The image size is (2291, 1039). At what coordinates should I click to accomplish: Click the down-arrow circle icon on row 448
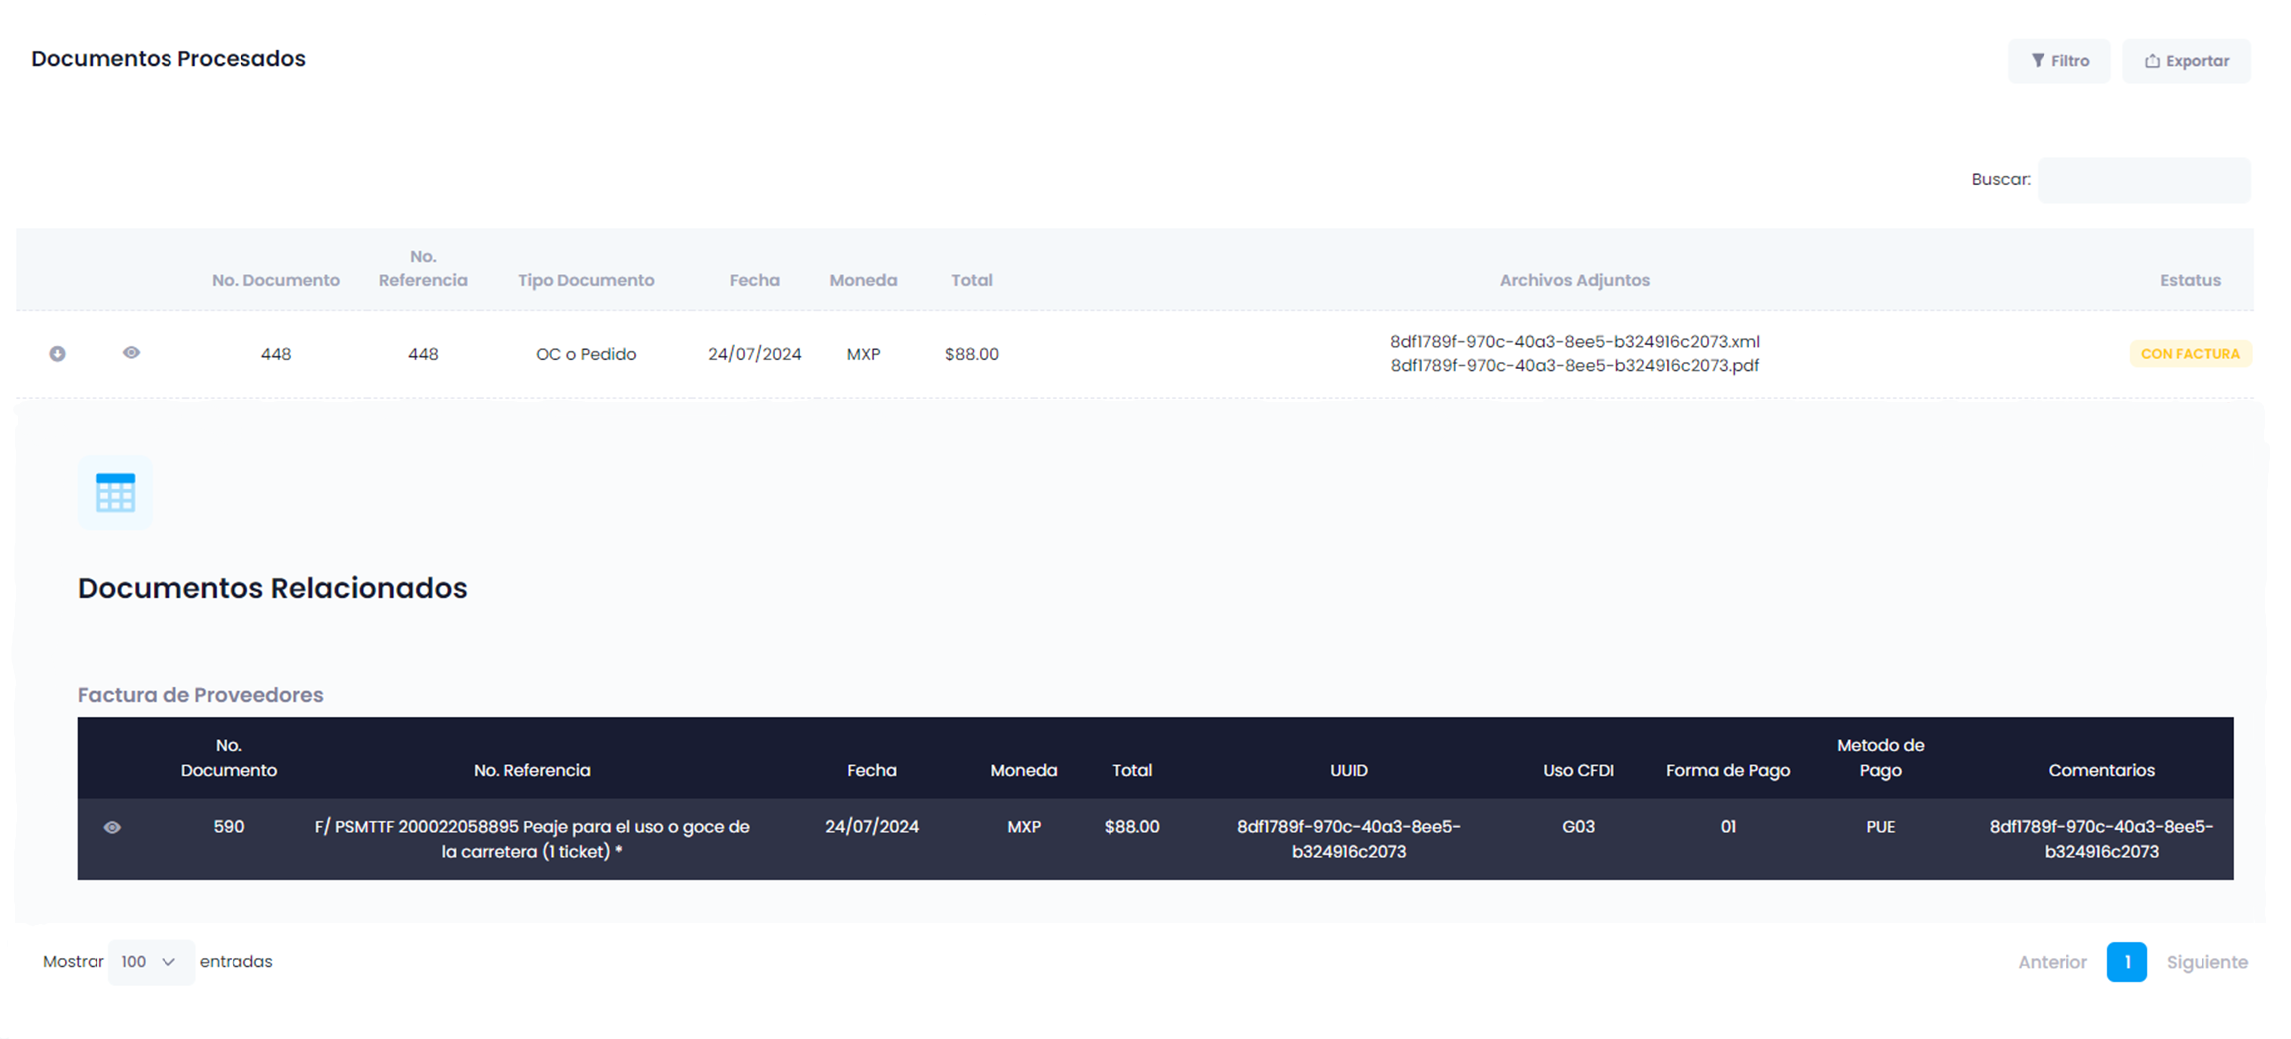click(x=57, y=354)
